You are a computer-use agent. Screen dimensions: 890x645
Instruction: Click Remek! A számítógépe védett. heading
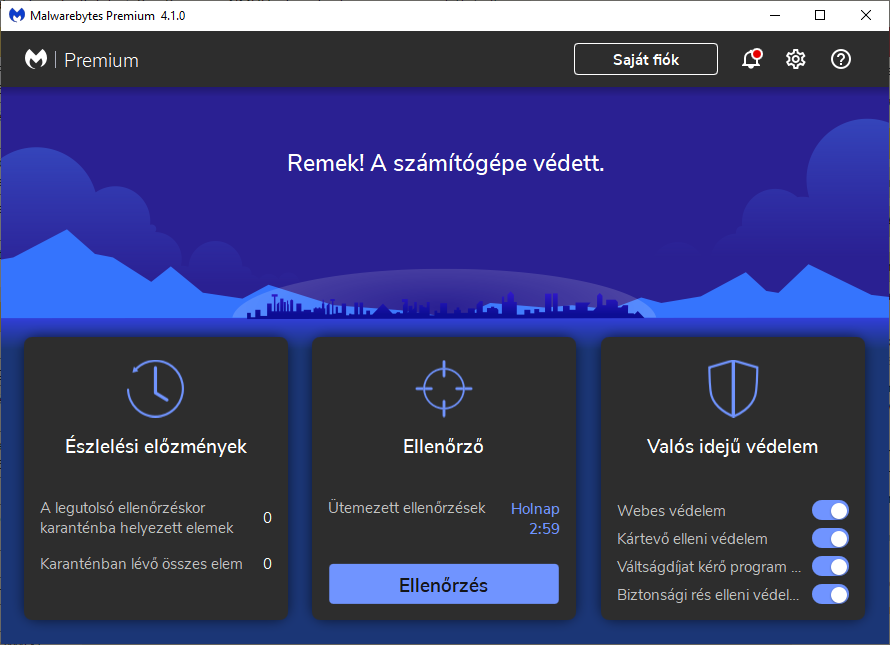446,164
